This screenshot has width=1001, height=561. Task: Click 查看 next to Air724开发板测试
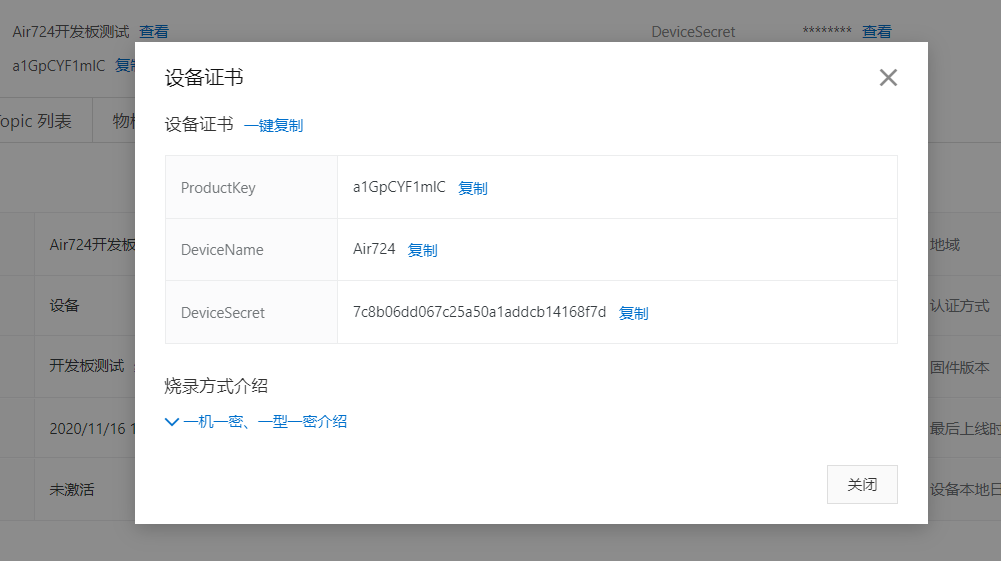pos(154,32)
